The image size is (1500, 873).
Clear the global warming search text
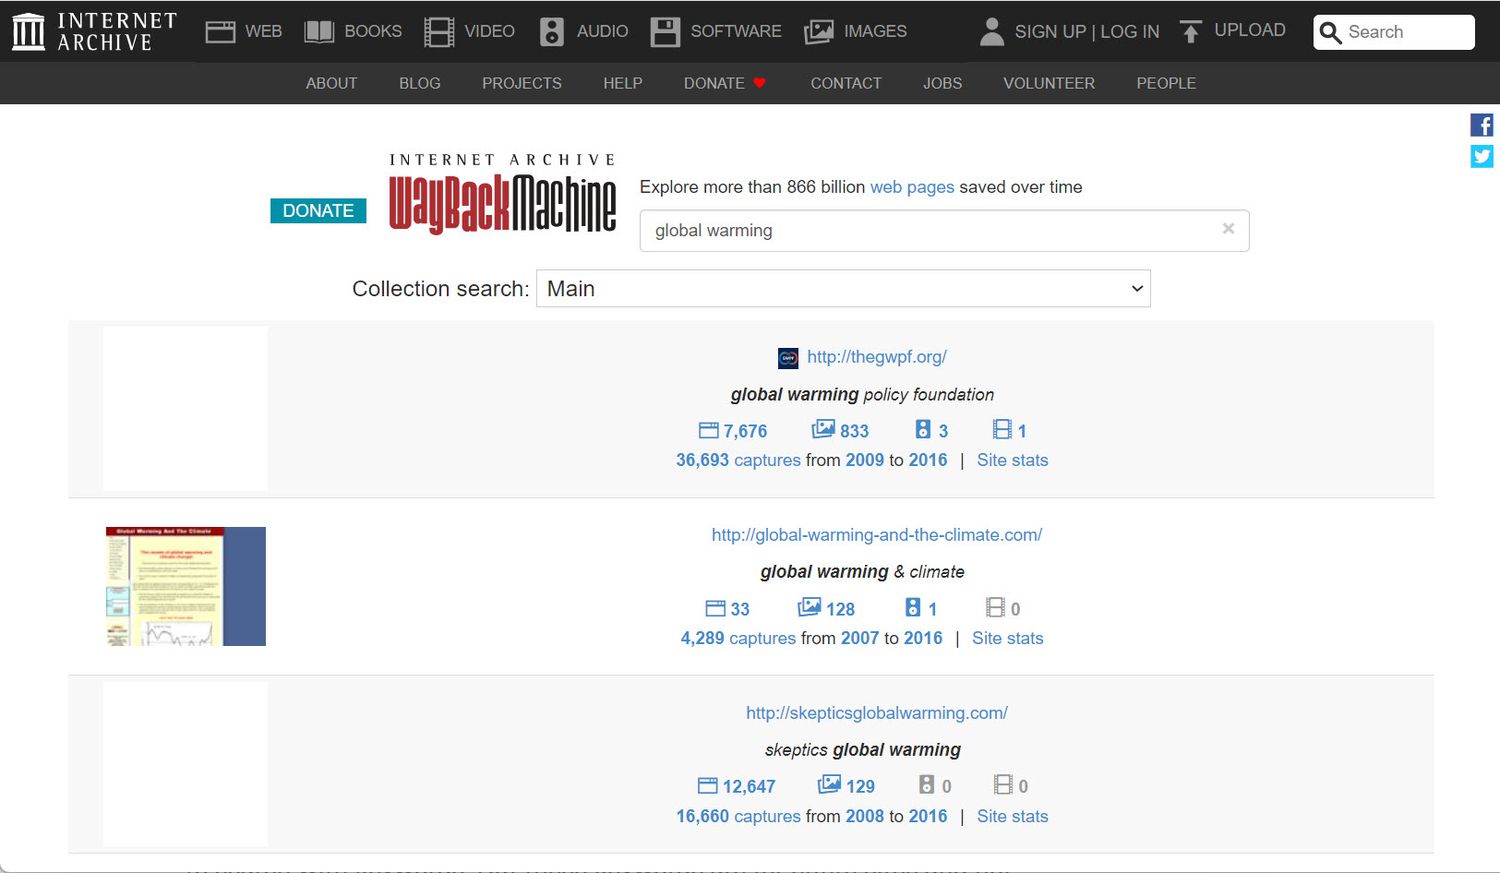pos(1228,229)
